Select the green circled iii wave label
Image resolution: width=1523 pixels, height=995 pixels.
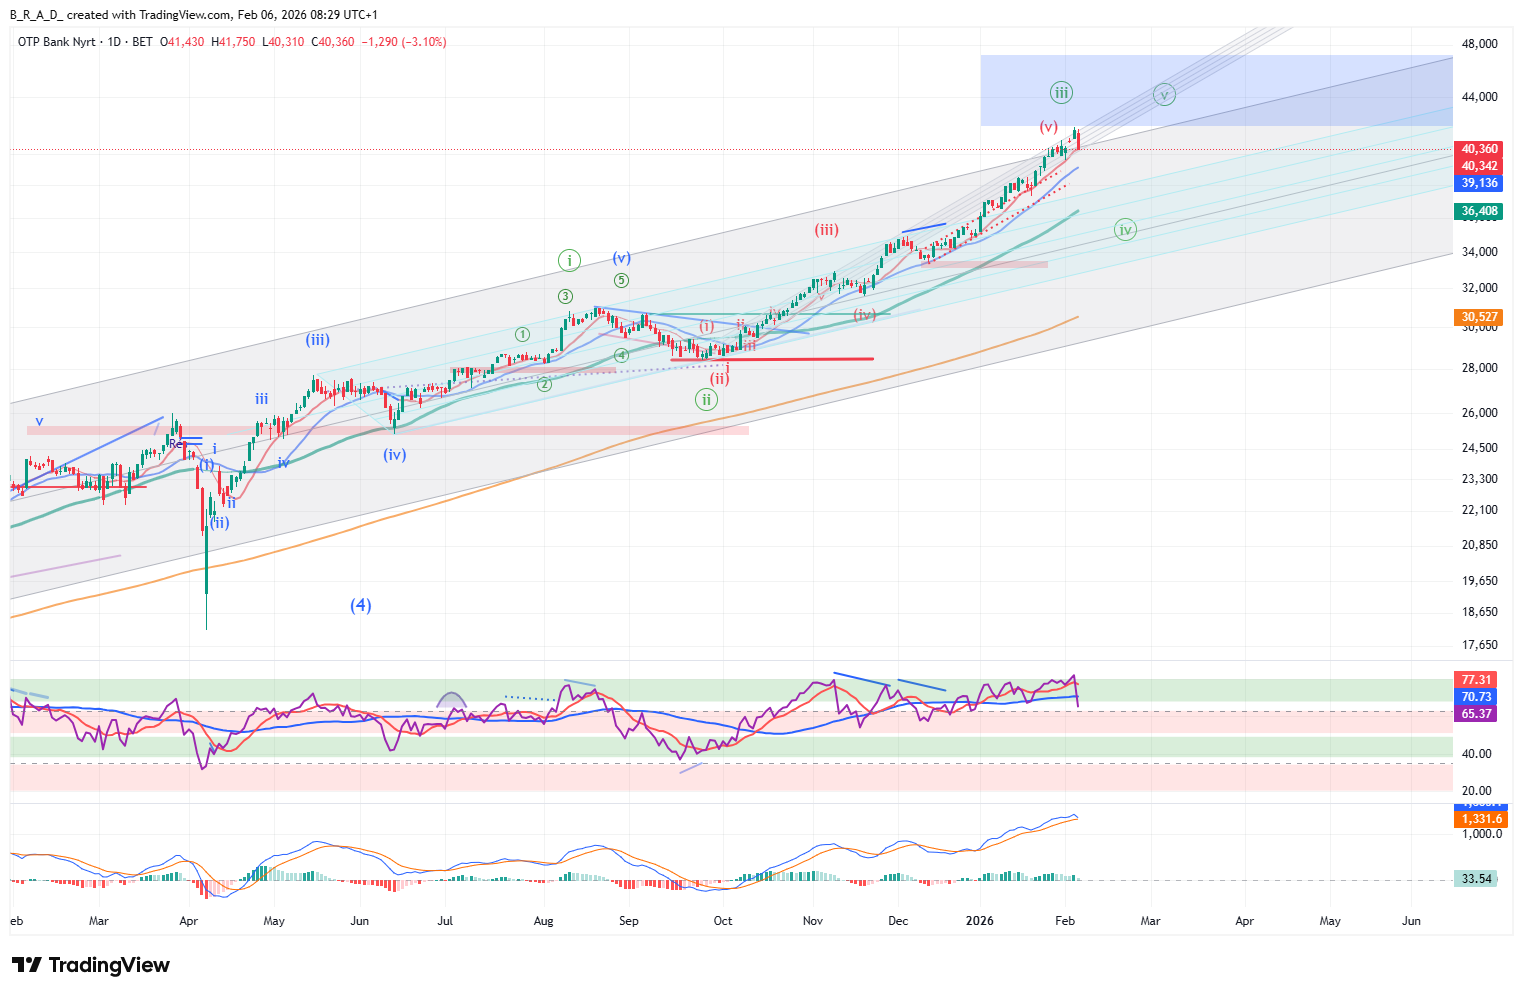tap(1061, 93)
